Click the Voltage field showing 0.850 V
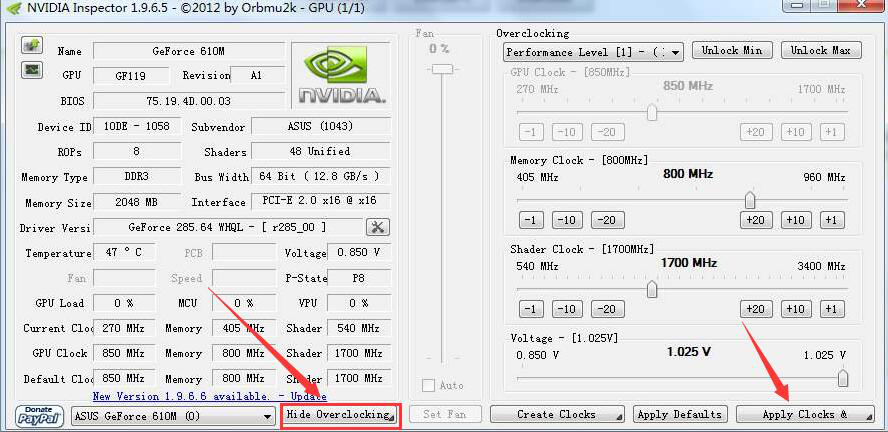Image resolution: width=888 pixels, height=432 pixels. coord(358,253)
